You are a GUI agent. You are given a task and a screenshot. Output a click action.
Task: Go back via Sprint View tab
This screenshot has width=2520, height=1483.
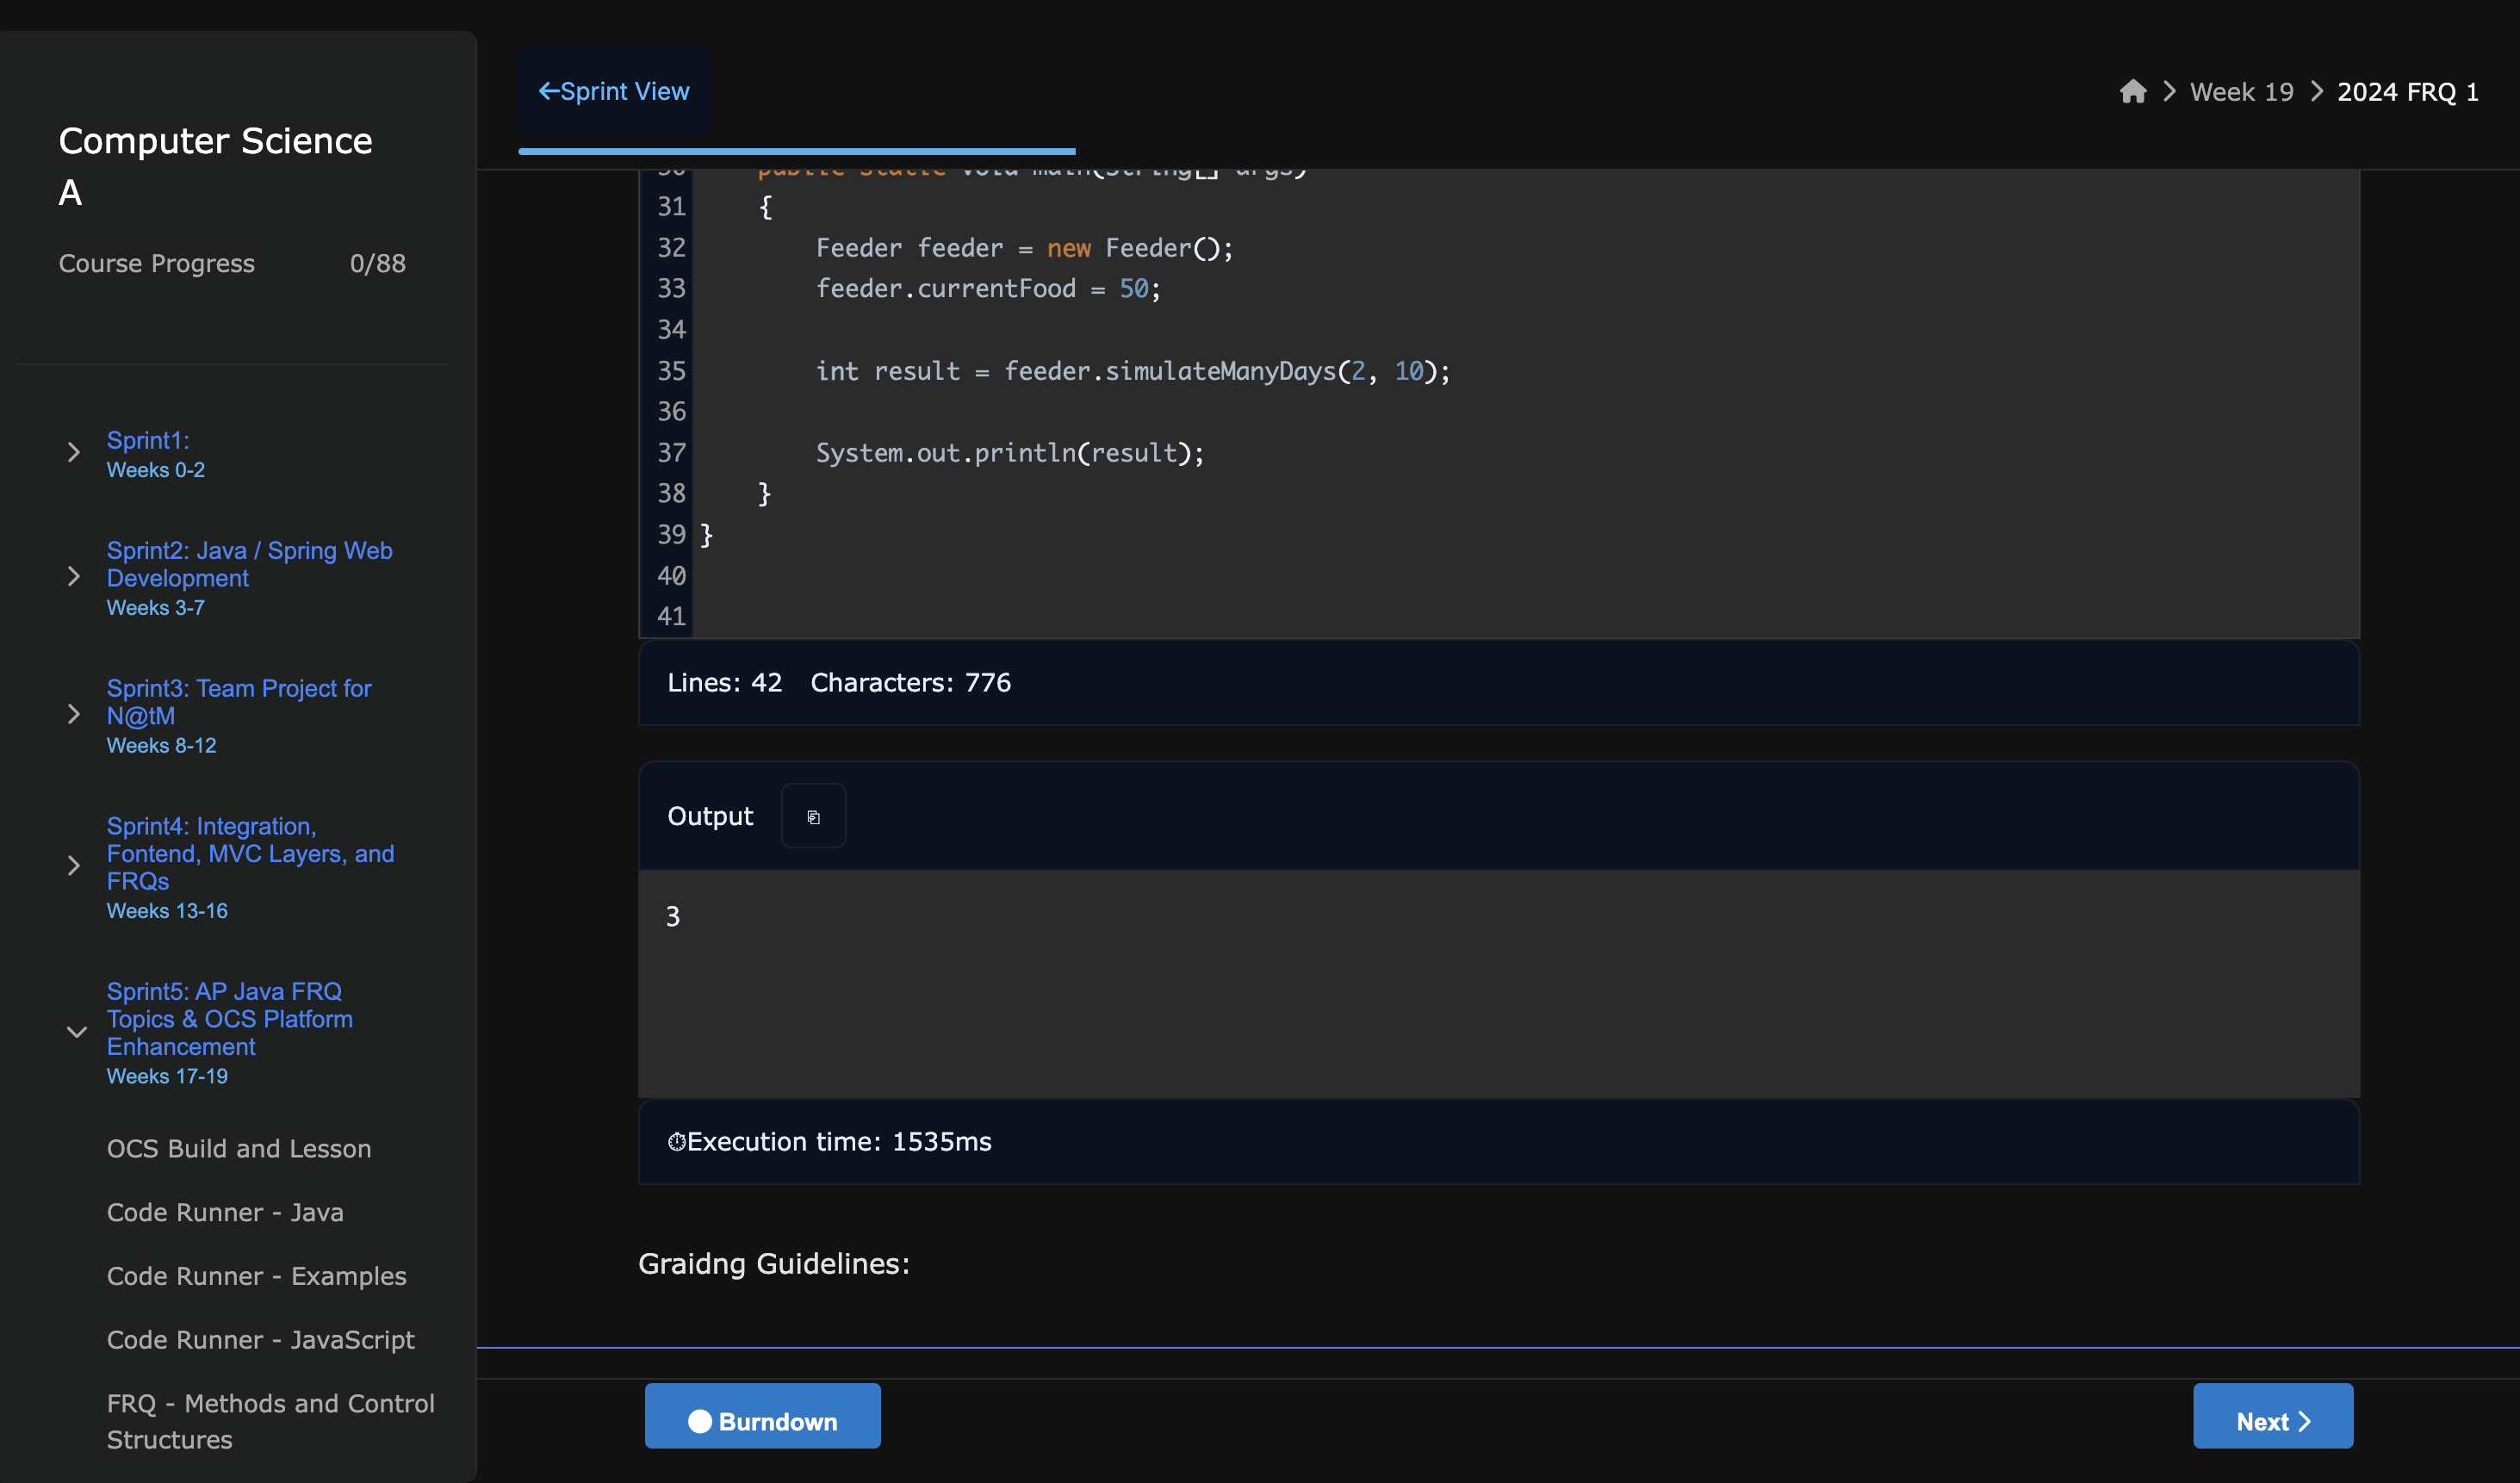point(614,92)
